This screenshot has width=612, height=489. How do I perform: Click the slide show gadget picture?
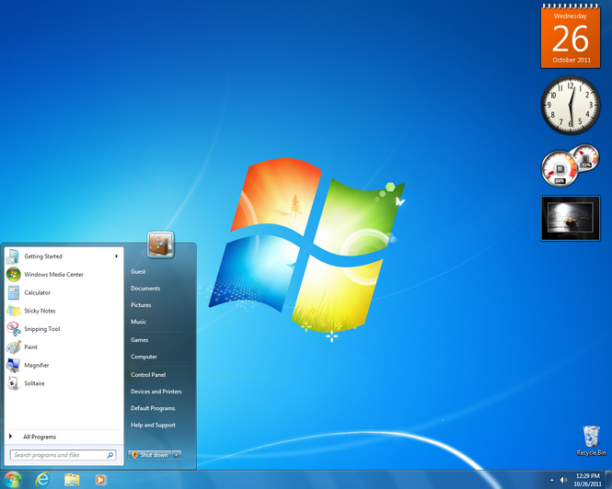tap(570, 219)
